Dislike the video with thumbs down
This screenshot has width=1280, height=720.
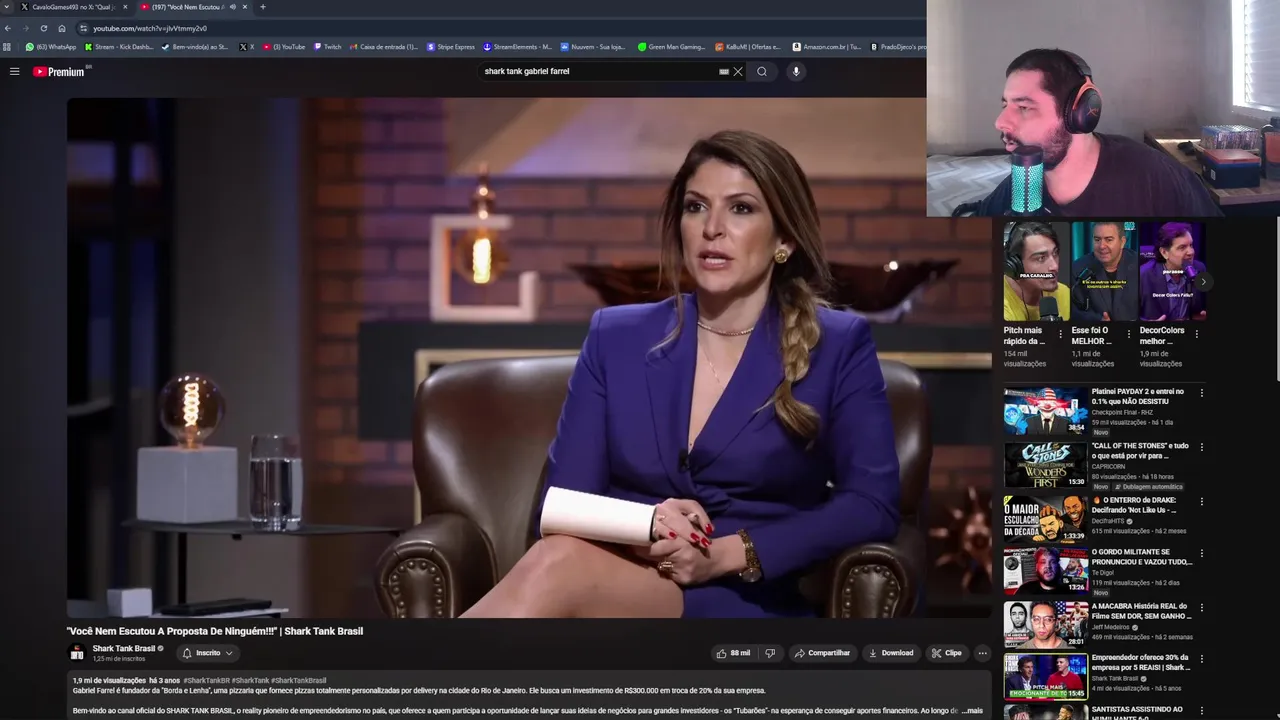[x=770, y=653]
